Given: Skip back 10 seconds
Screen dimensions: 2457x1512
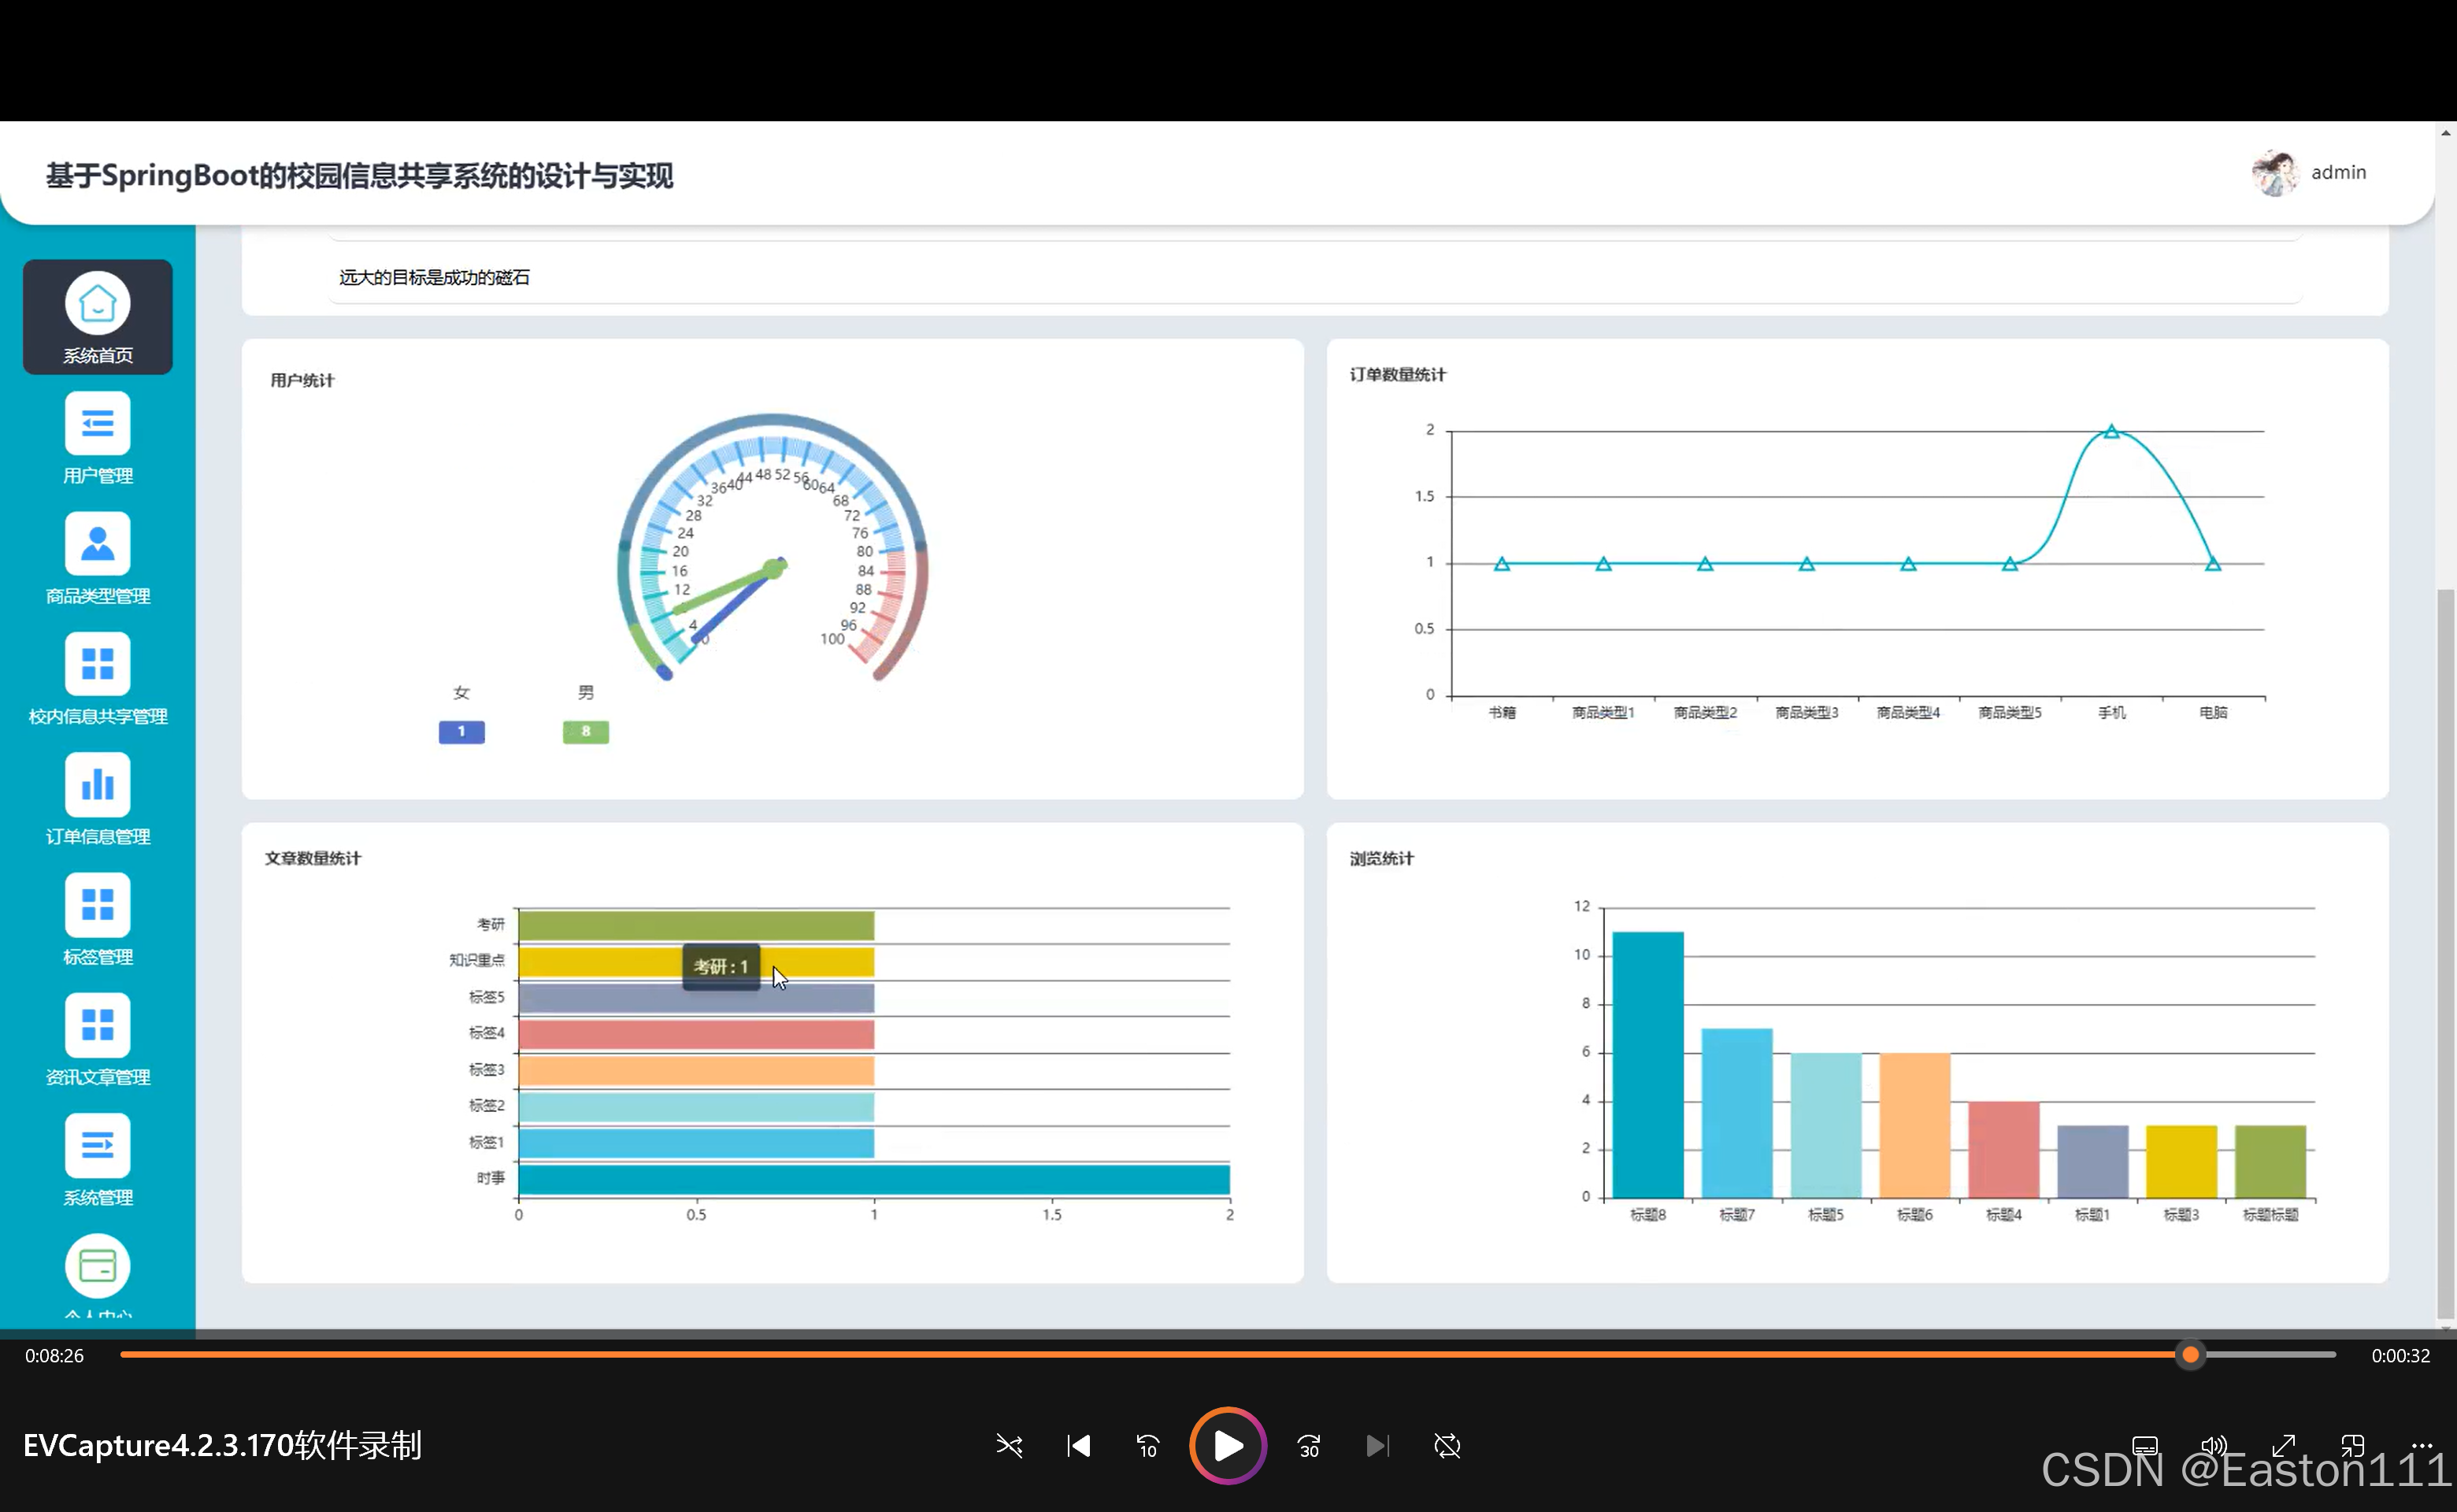Looking at the screenshot, I should [1147, 1445].
